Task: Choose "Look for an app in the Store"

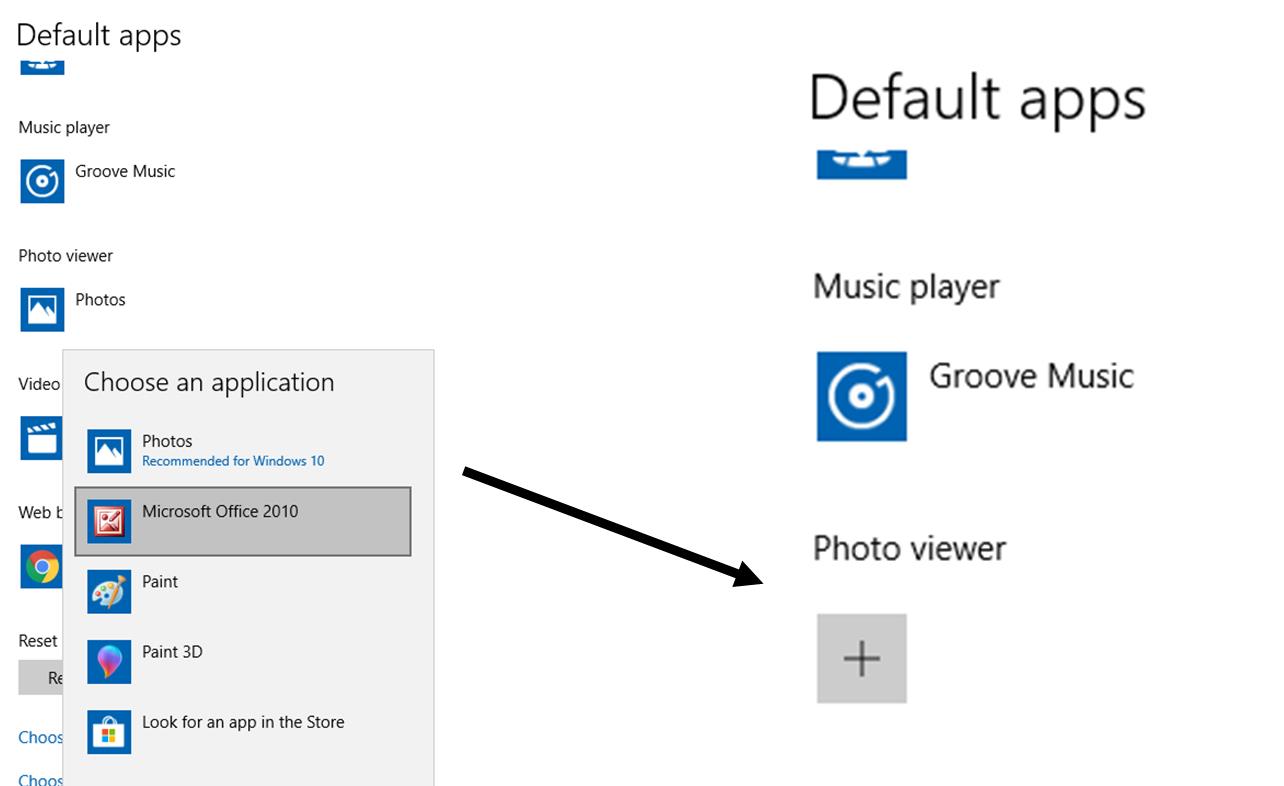Action: click(x=243, y=722)
